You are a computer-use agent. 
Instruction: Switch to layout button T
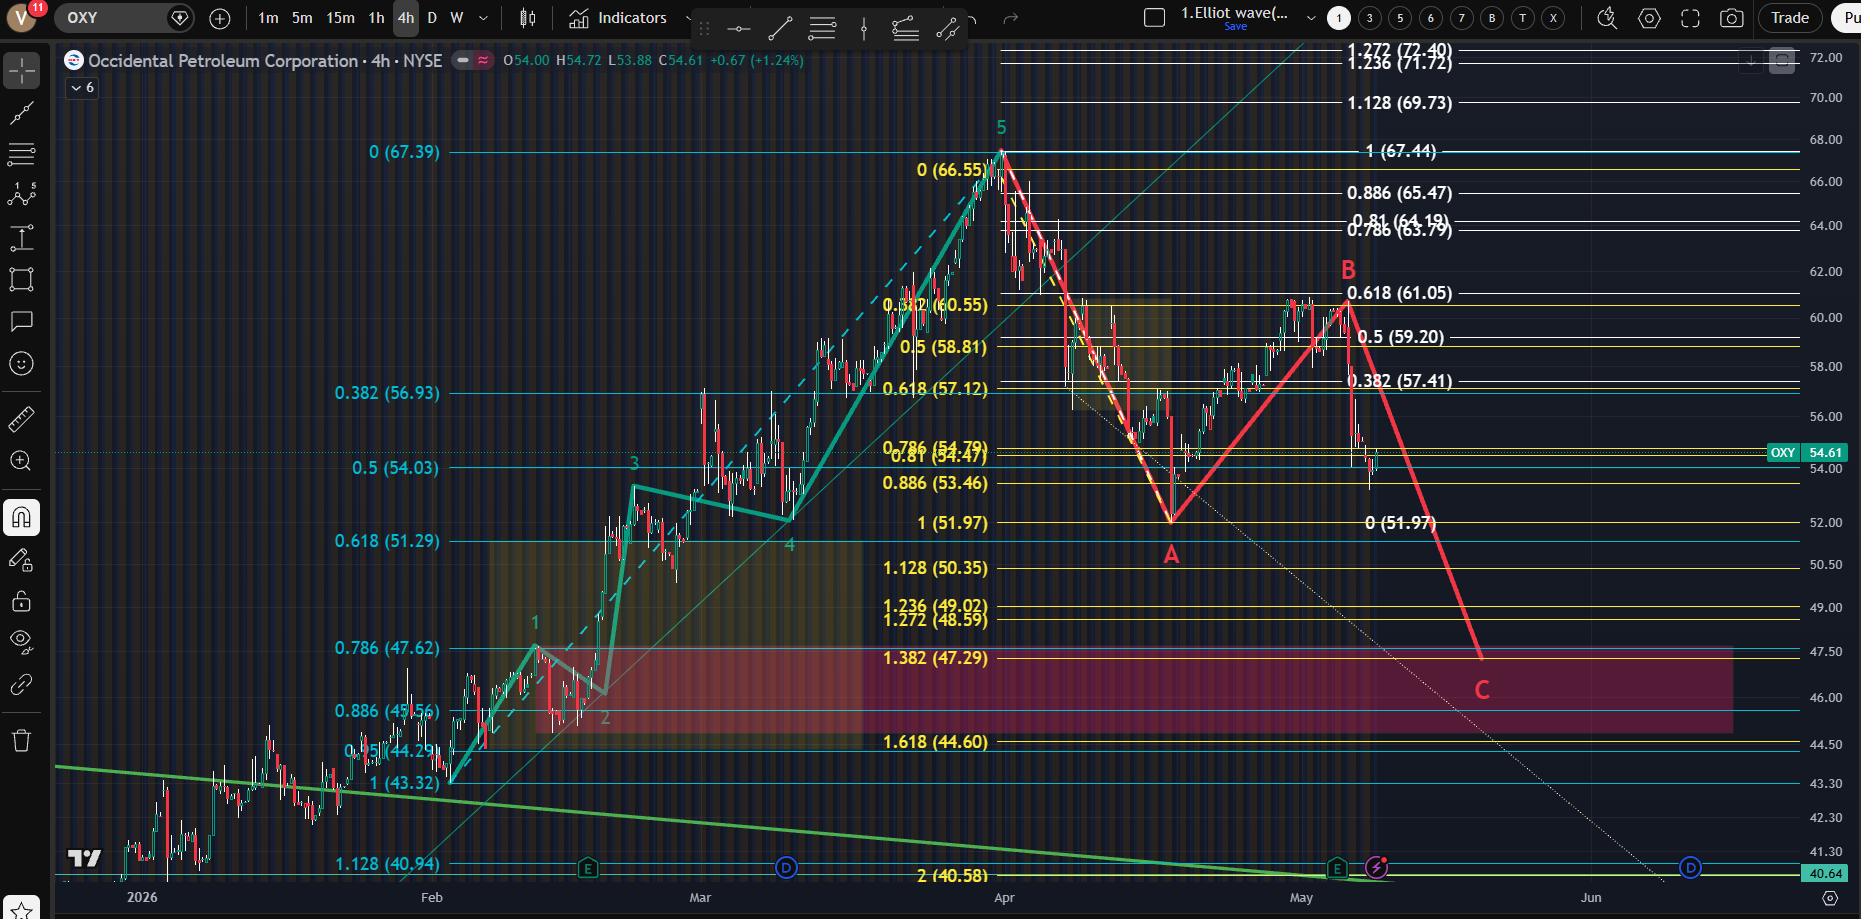click(x=1523, y=18)
